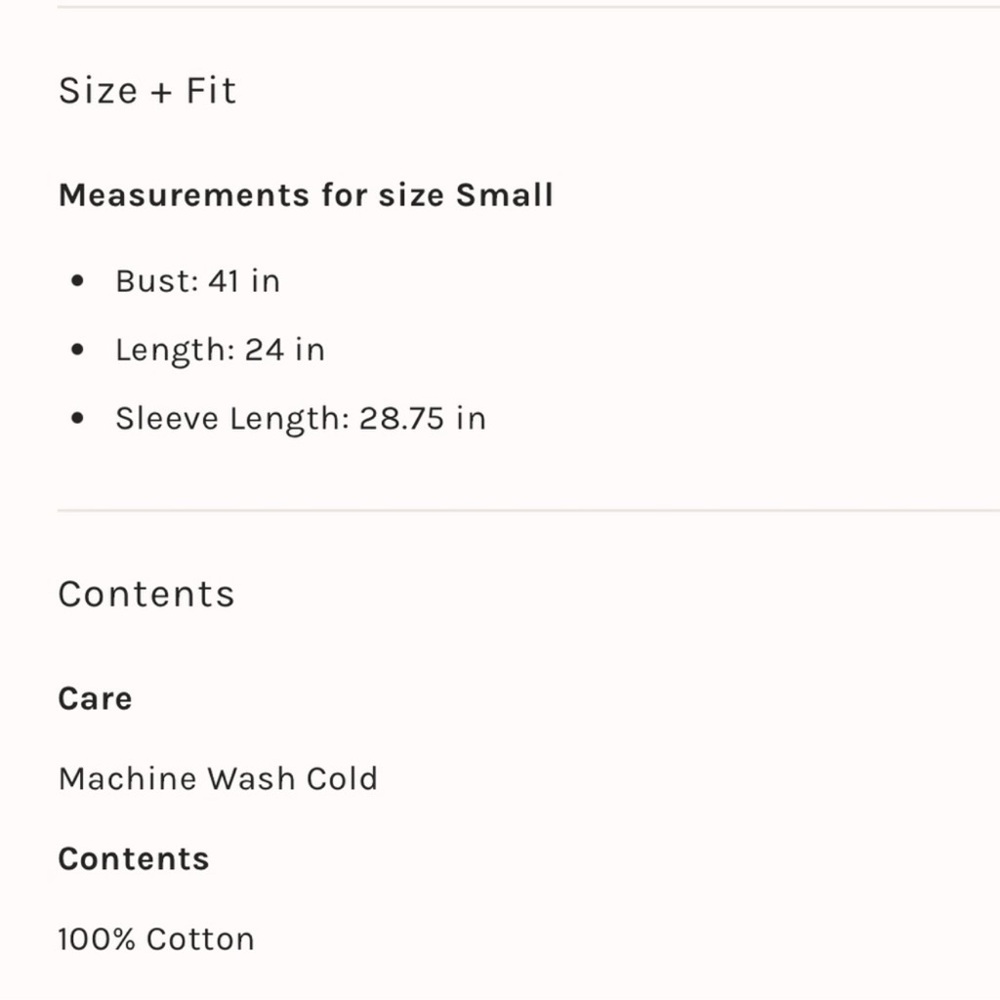This screenshot has height=1000, width=1000.
Task: Expand the Size + Fit section heading
Action: coord(147,91)
